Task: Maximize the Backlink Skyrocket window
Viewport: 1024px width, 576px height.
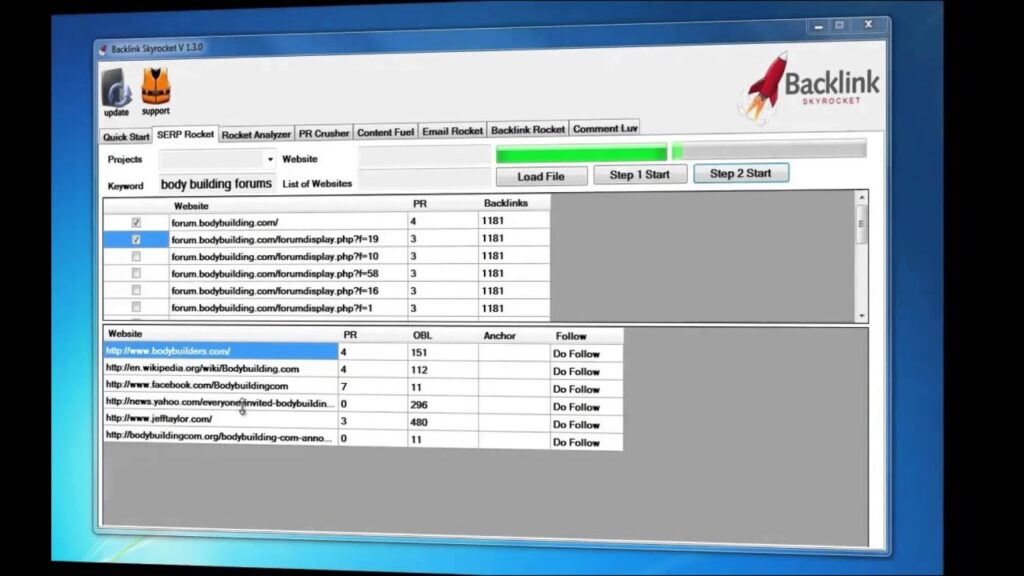Action: [x=839, y=25]
